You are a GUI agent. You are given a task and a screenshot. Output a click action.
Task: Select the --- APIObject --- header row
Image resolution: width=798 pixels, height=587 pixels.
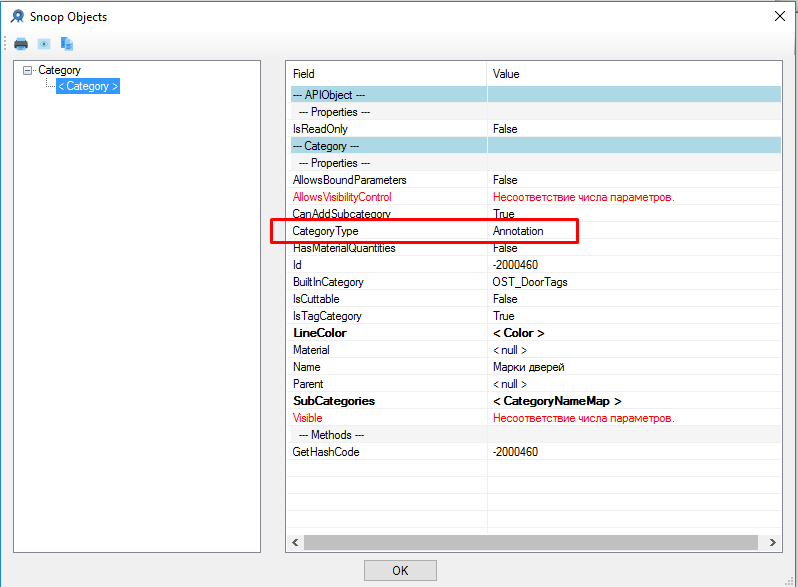pyautogui.click(x=536, y=95)
